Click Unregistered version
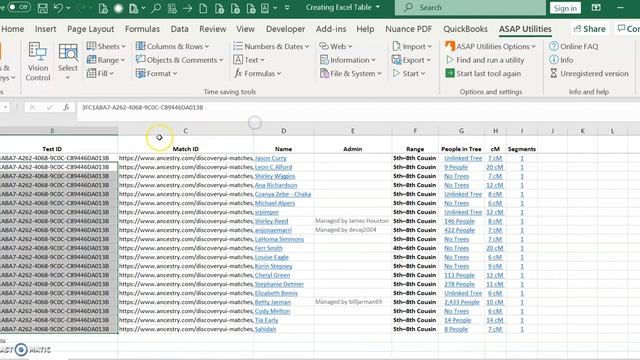The height and width of the screenshot is (360, 640). [589, 73]
